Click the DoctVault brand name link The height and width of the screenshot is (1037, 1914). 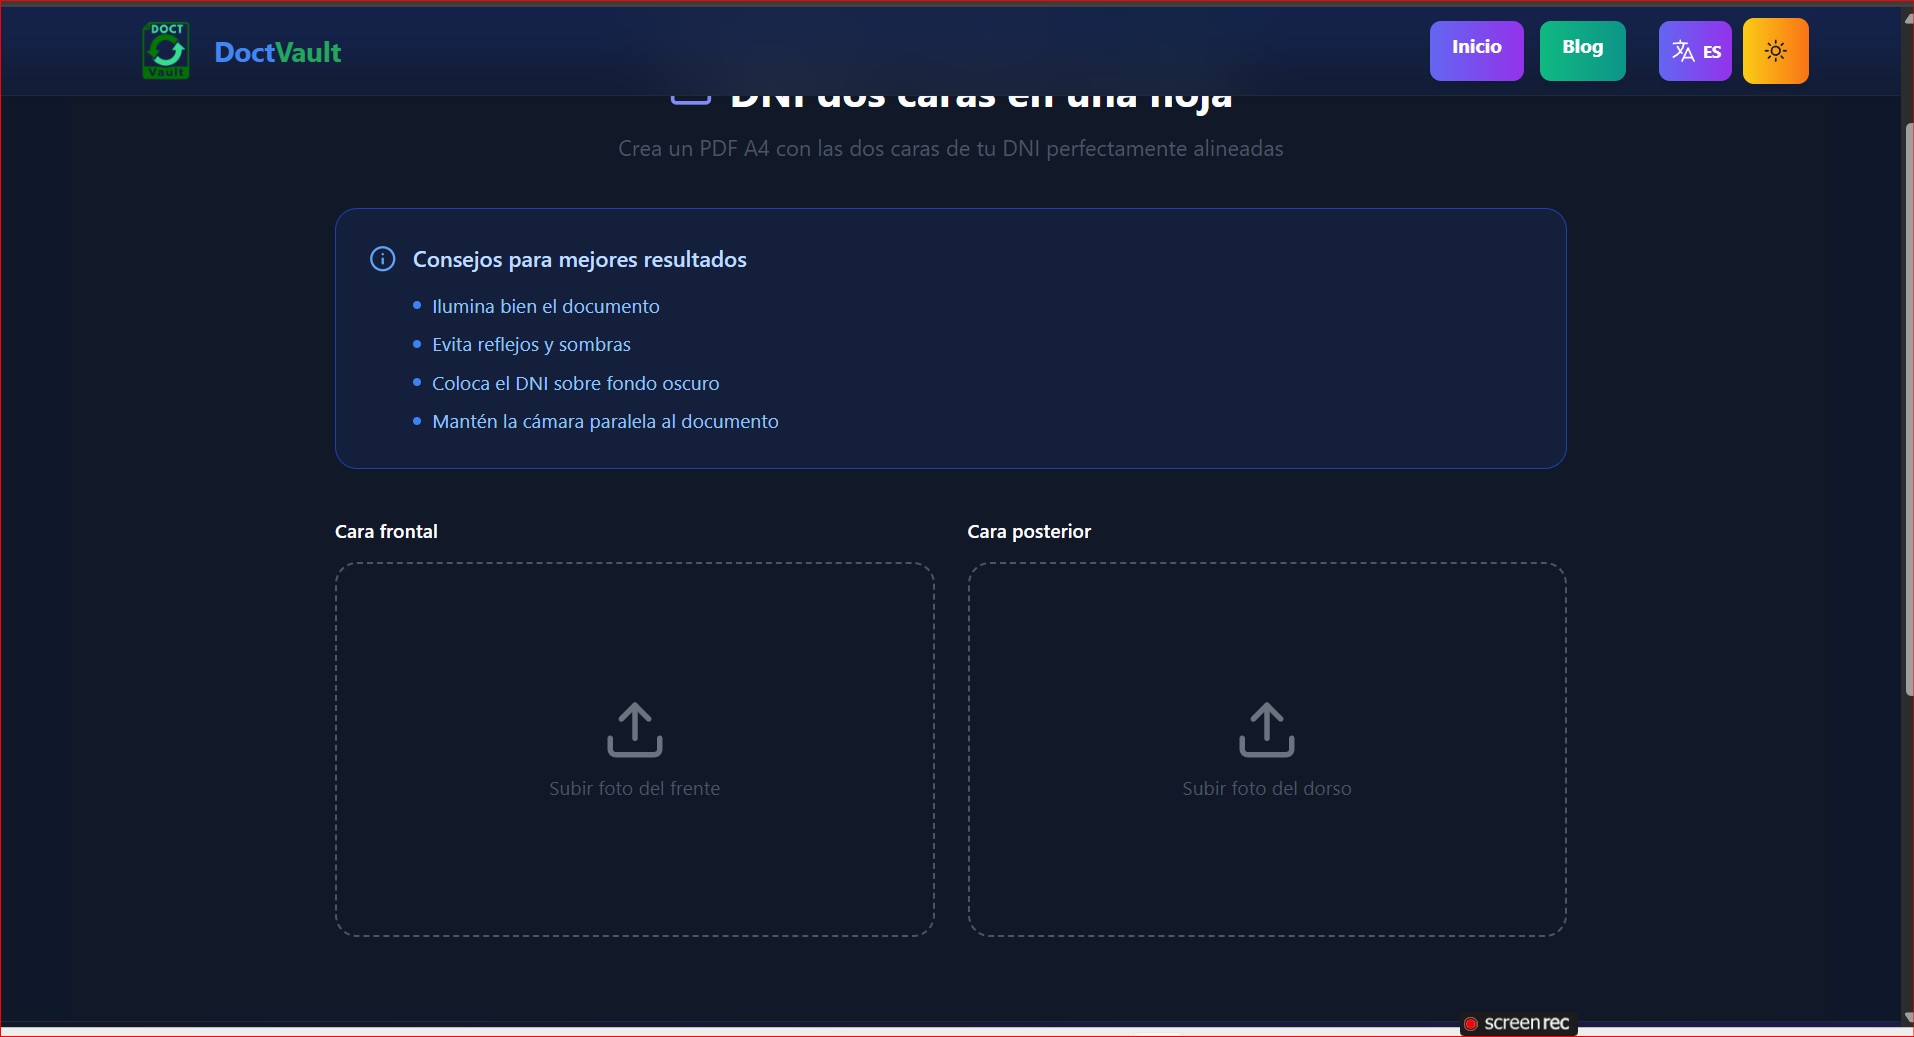(277, 52)
